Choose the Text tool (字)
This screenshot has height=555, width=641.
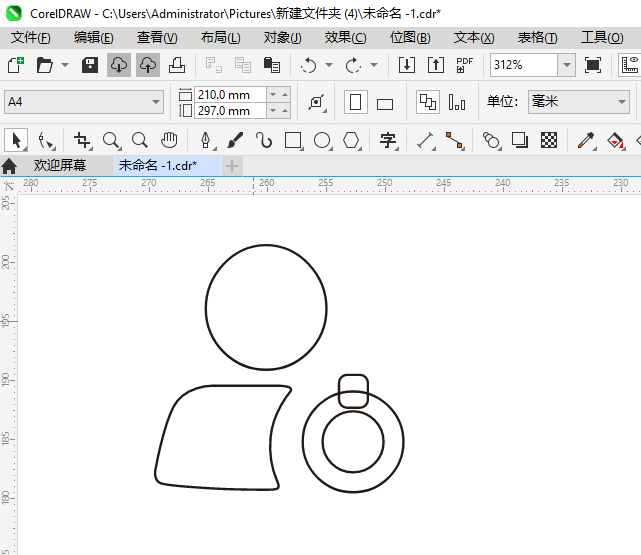click(x=388, y=140)
